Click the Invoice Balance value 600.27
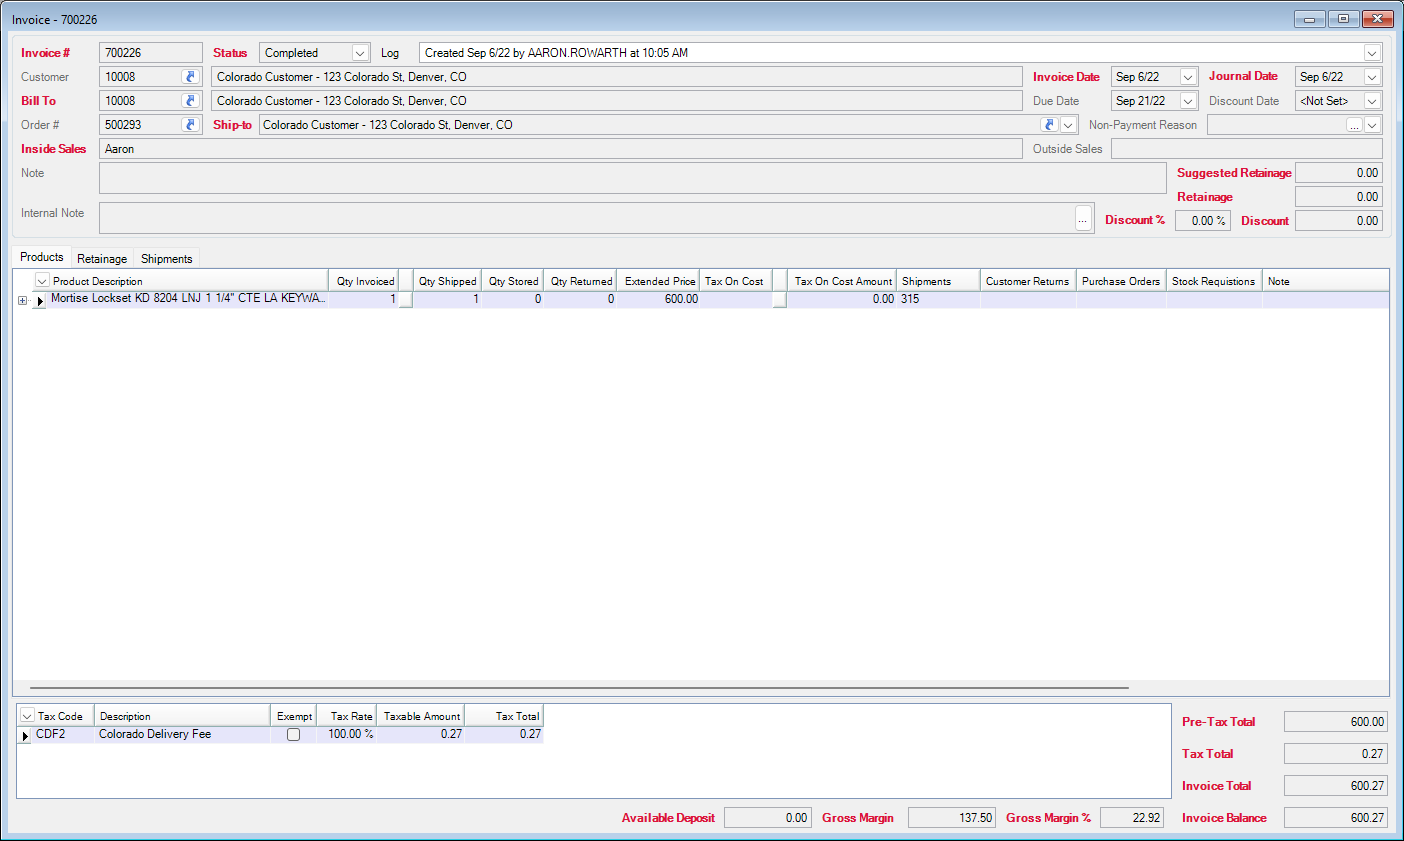Viewport: 1404px width, 841px height. [1335, 818]
